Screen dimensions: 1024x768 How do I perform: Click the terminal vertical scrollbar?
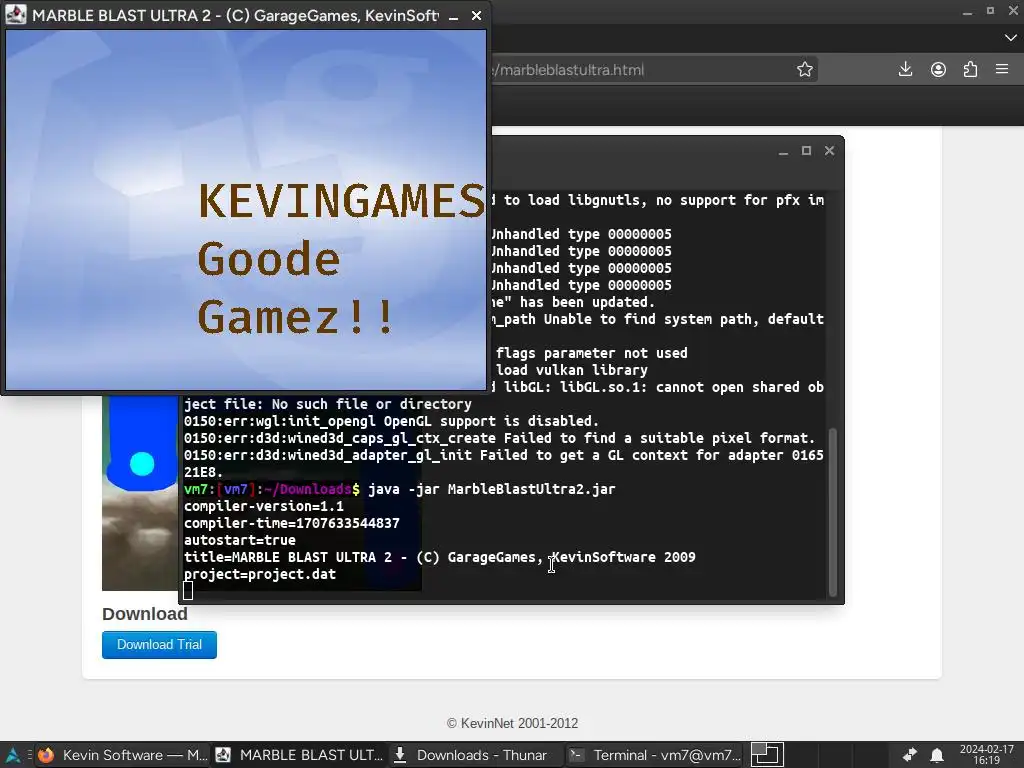(x=833, y=512)
